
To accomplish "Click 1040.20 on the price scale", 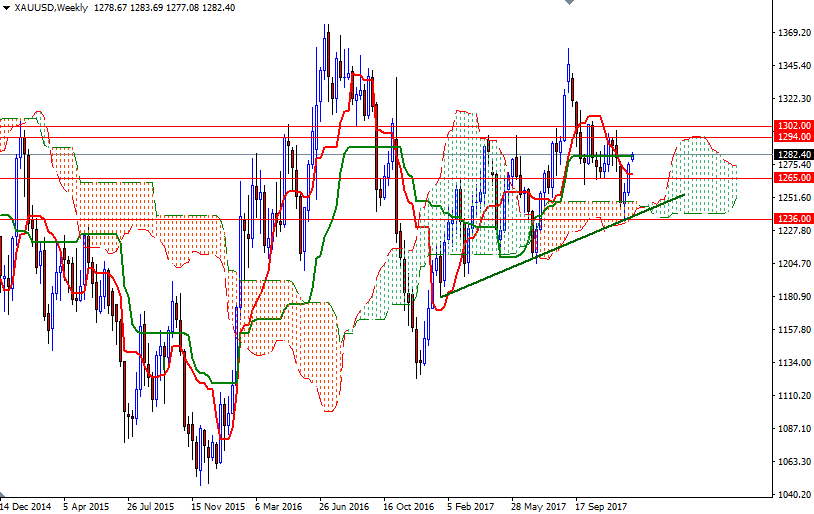I will [x=793, y=495].
